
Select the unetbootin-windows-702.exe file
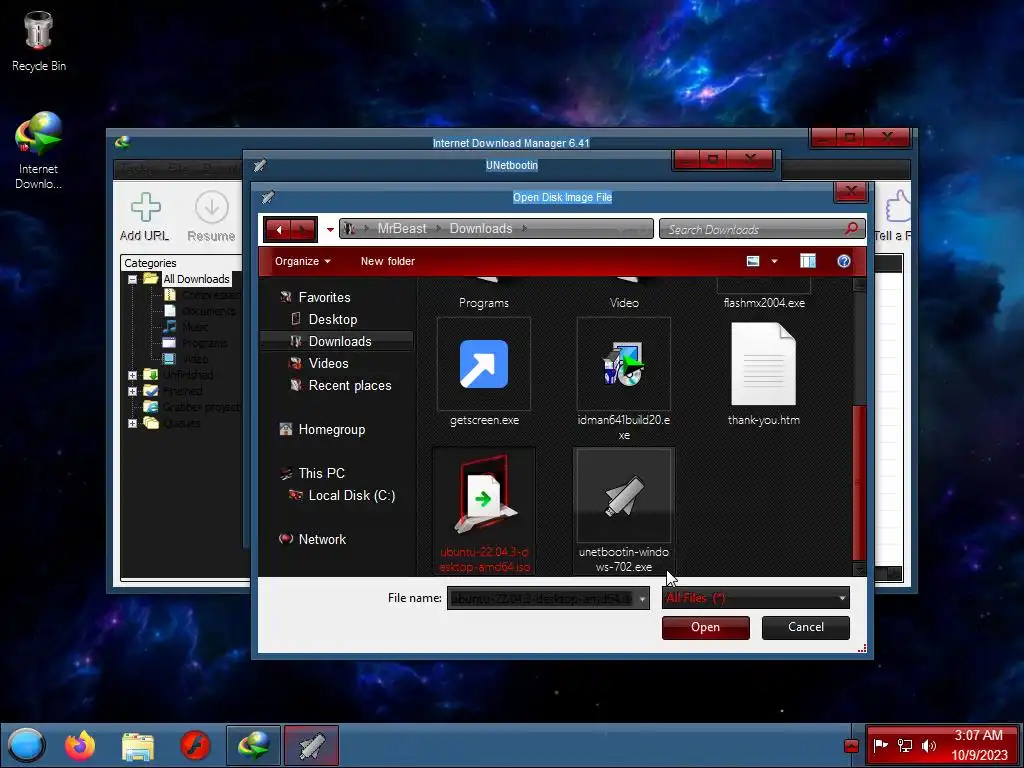[624, 511]
